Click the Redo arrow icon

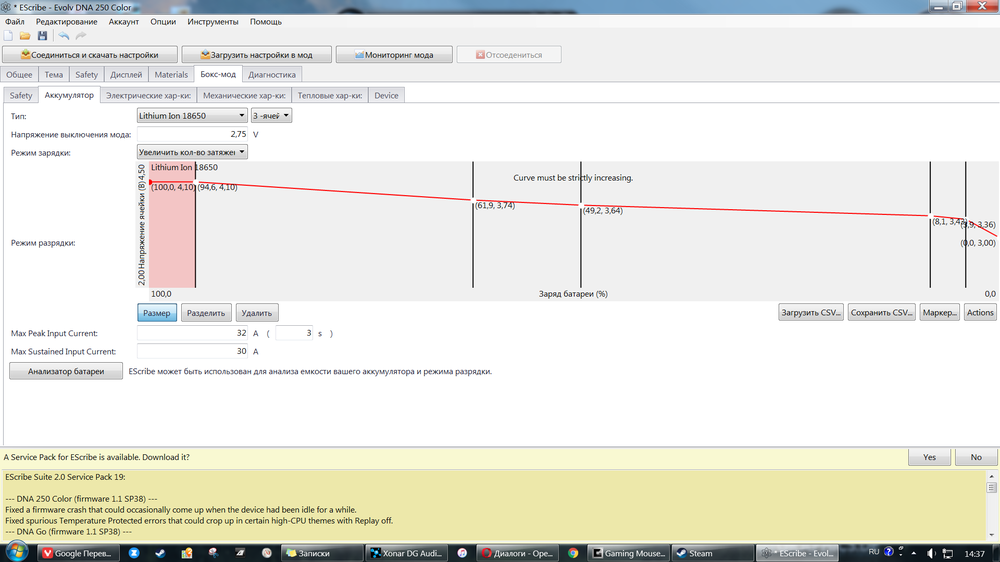coord(81,36)
